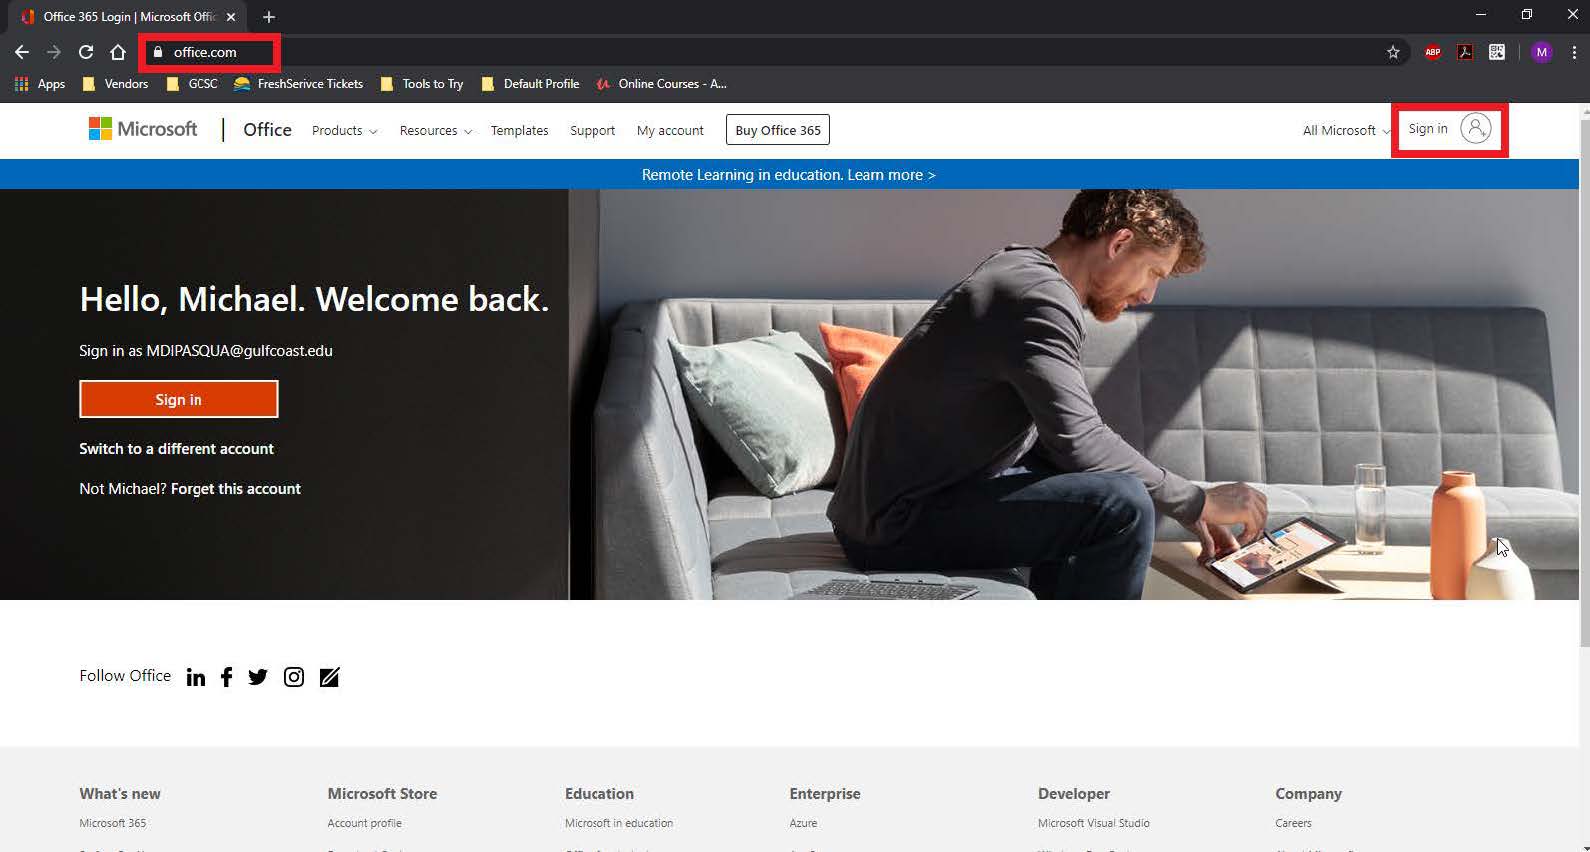Image resolution: width=1590 pixels, height=852 pixels.
Task: Open the Office blog icon
Action: 329,677
